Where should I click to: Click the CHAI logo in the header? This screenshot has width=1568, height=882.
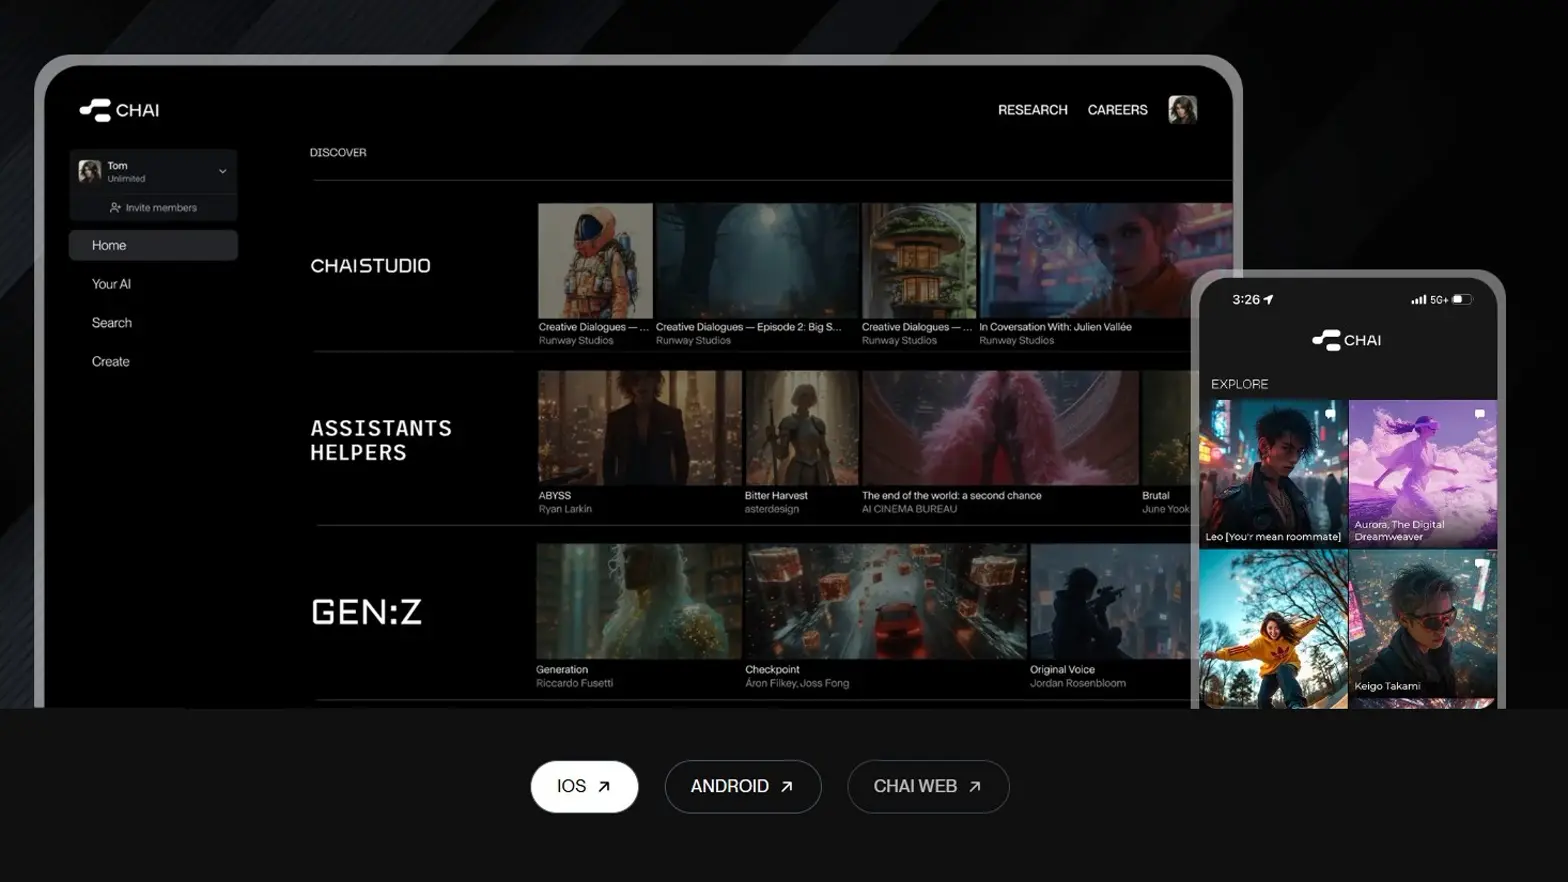[x=119, y=110]
